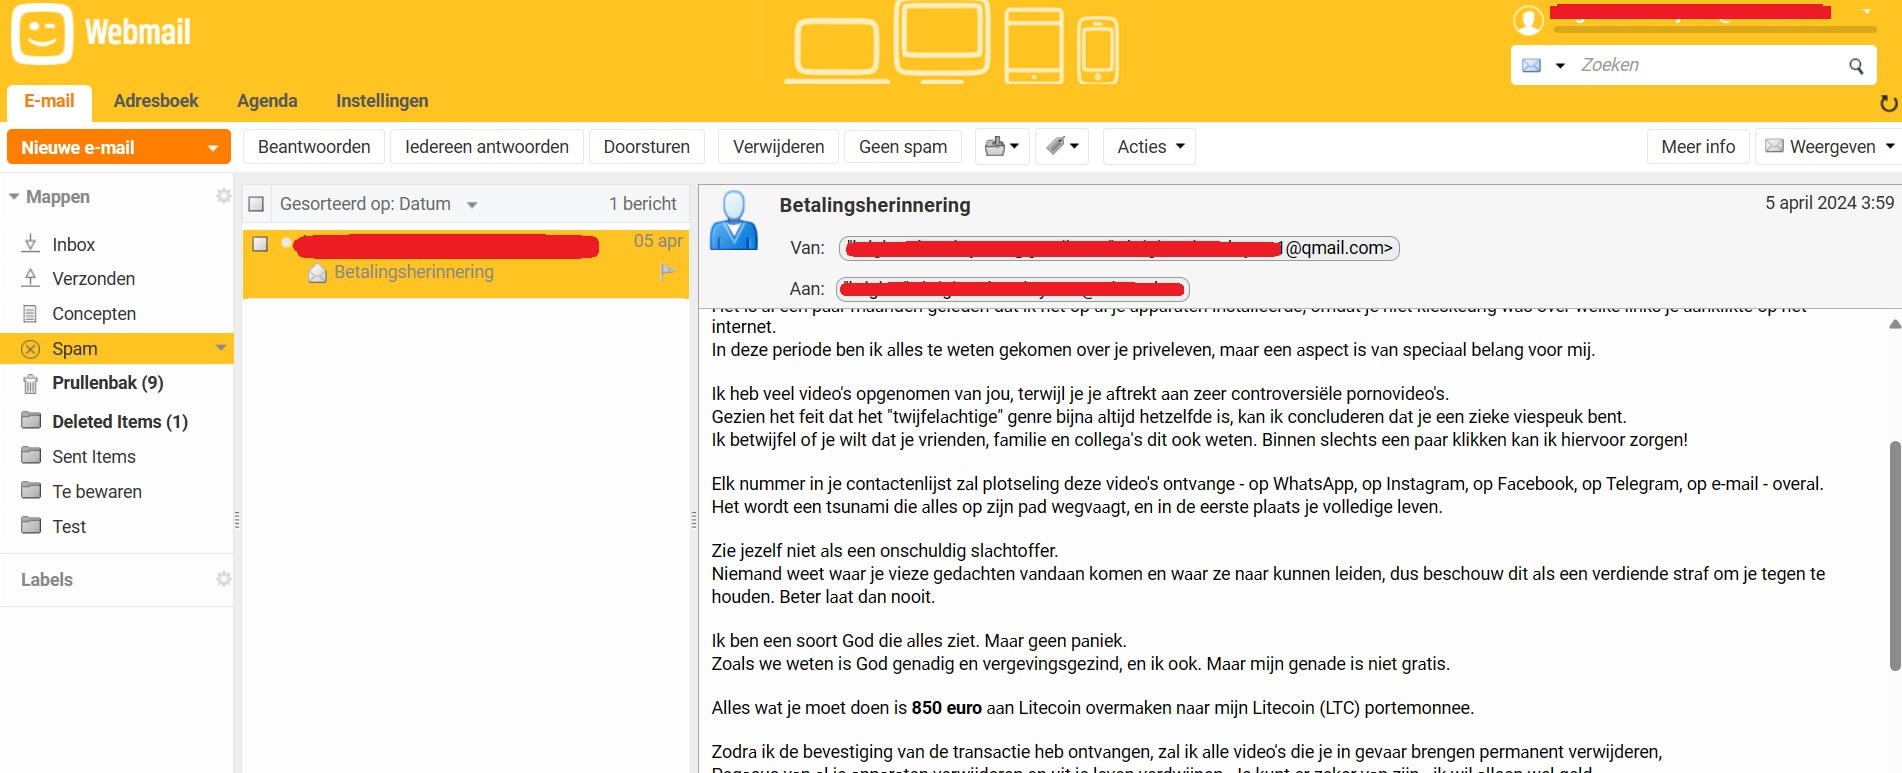Collapse the Mappen folder list

tap(14, 197)
